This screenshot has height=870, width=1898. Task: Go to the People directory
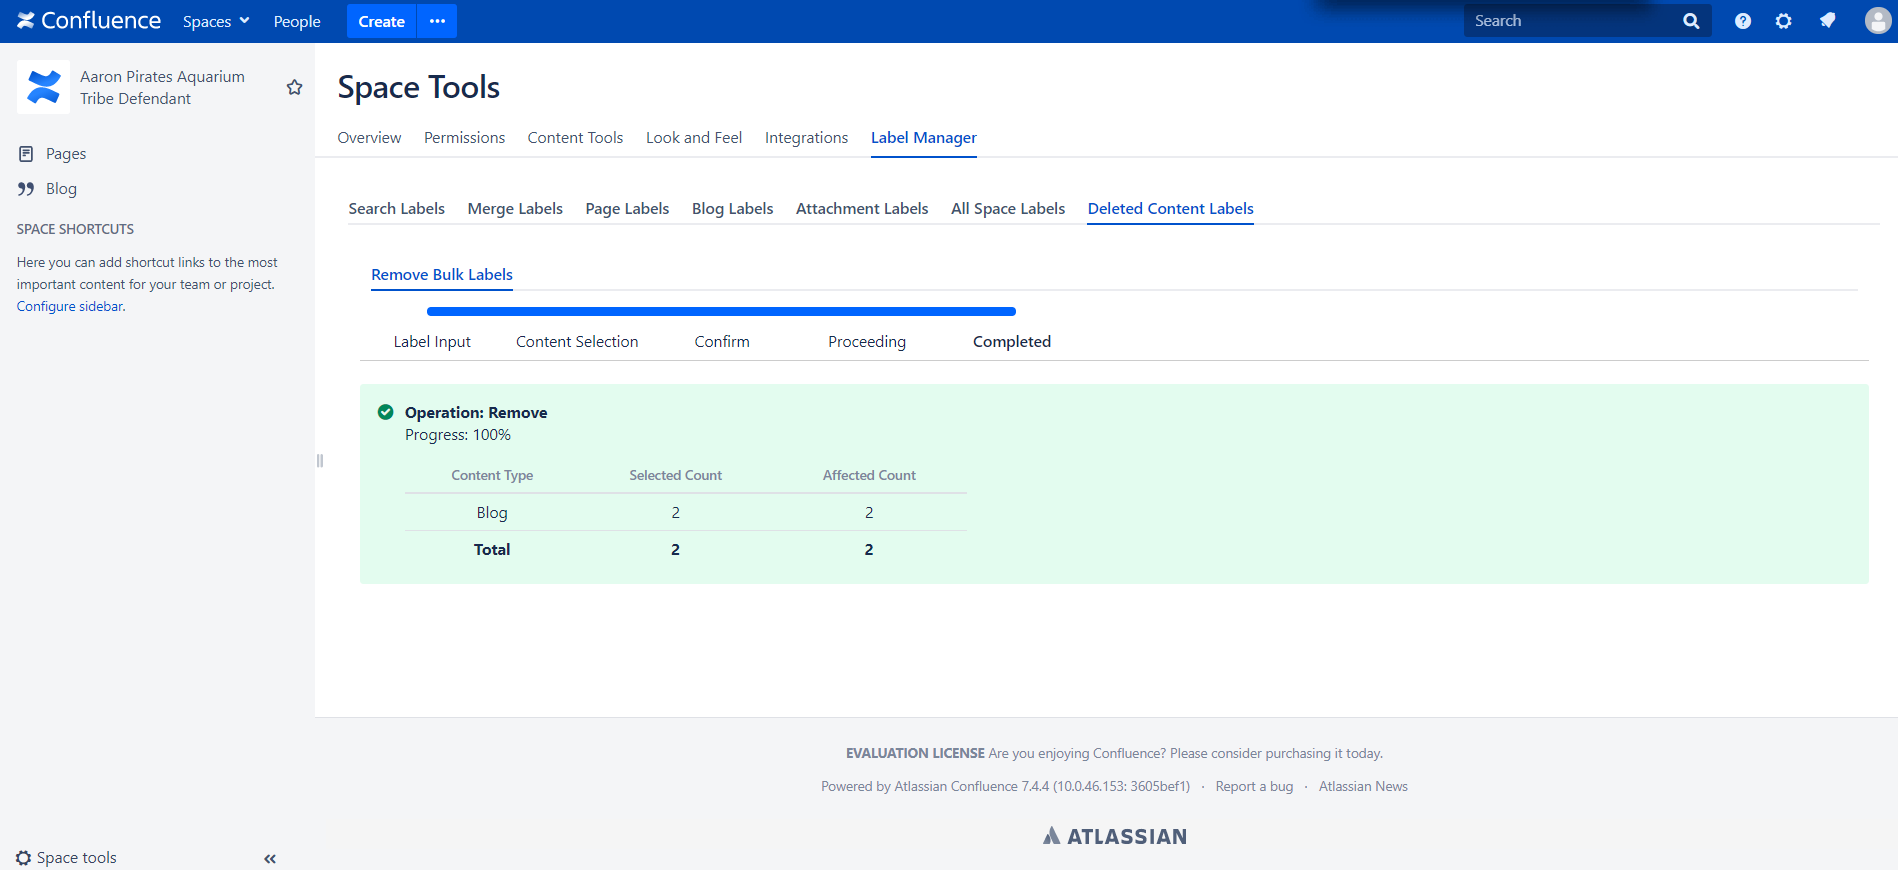point(297,21)
